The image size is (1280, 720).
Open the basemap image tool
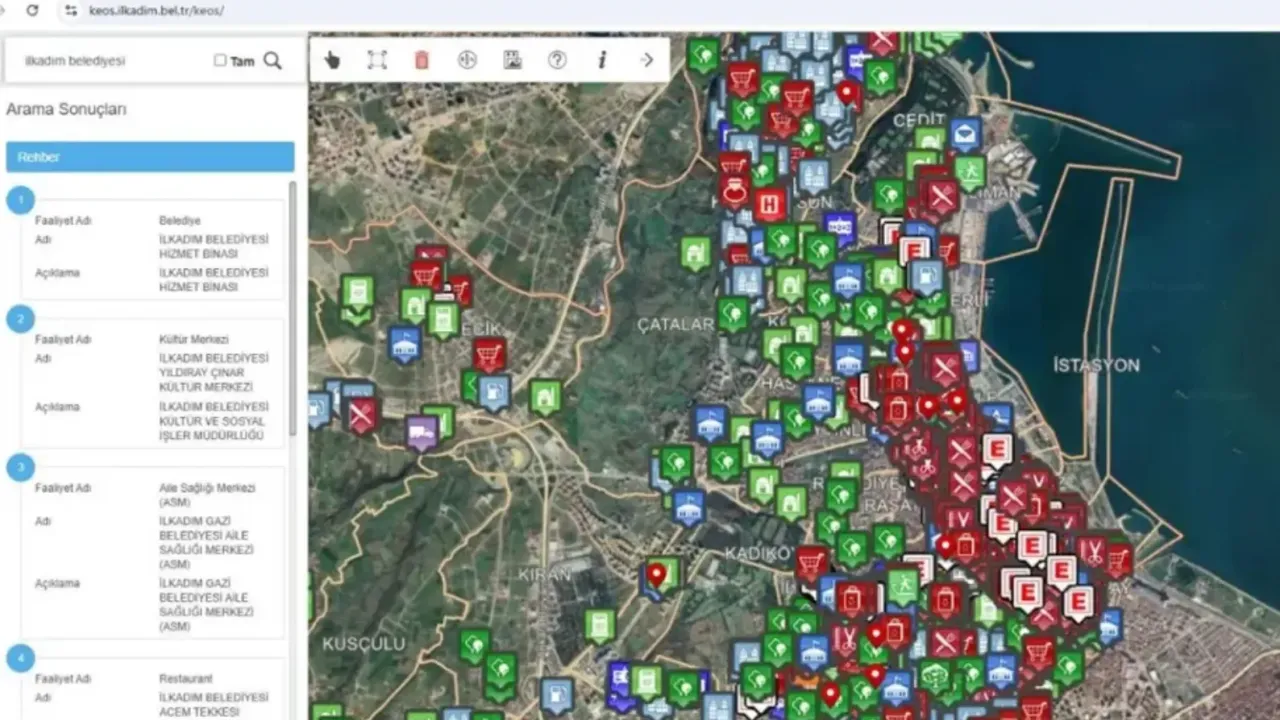[x=512, y=60]
